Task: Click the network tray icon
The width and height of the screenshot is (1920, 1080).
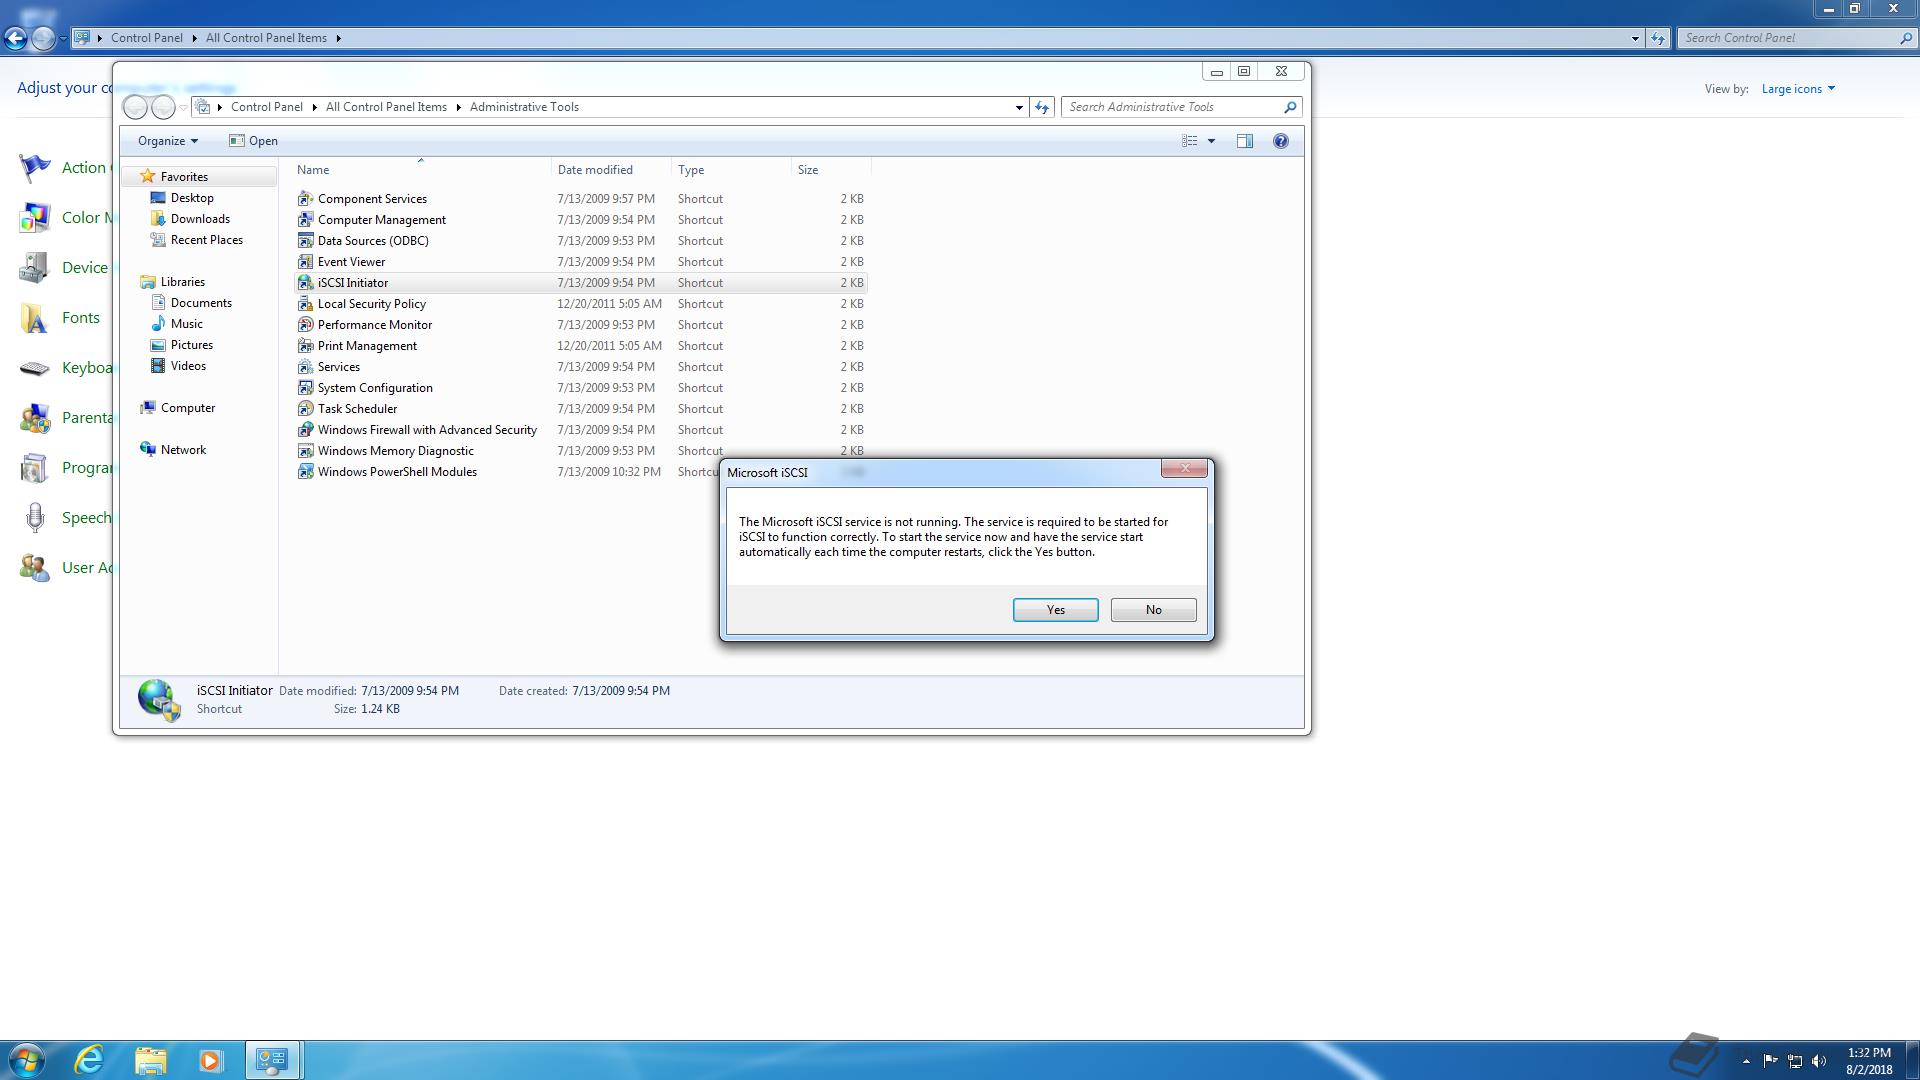Action: point(1794,1061)
